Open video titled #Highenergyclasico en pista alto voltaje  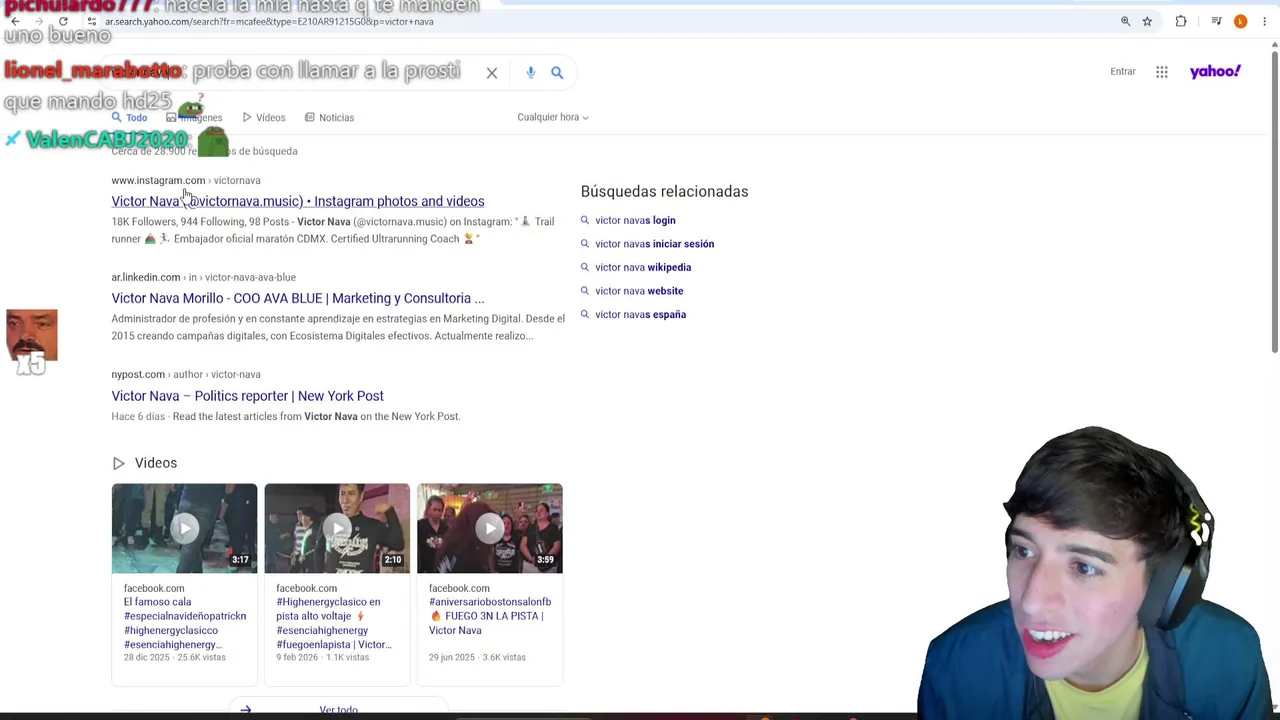[334, 623]
